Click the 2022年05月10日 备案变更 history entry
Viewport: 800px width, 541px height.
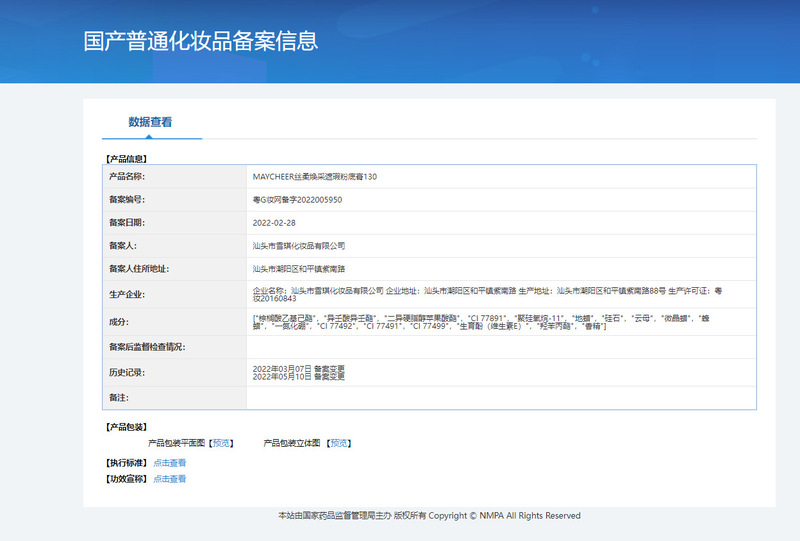(x=298, y=376)
